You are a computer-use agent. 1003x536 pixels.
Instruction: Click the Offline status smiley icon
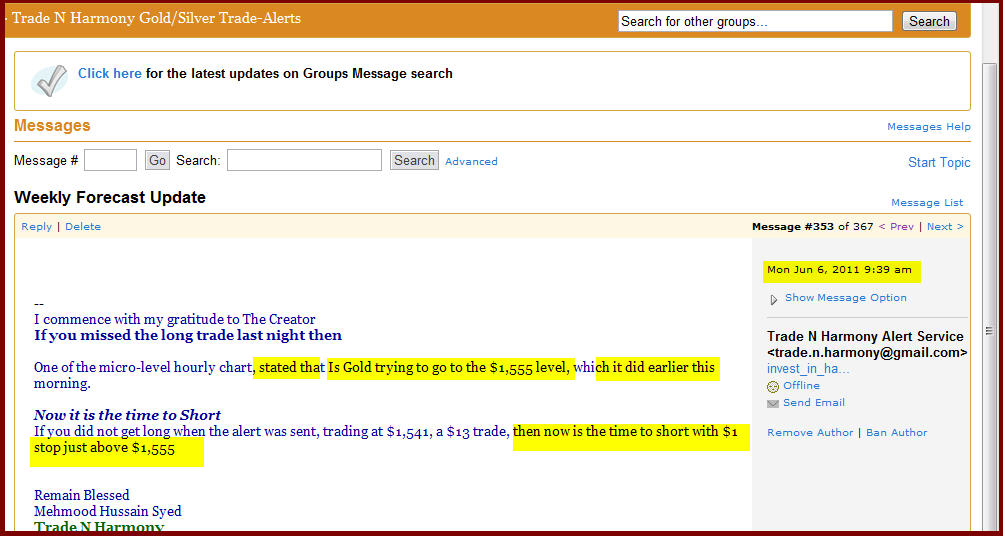pos(773,386)
